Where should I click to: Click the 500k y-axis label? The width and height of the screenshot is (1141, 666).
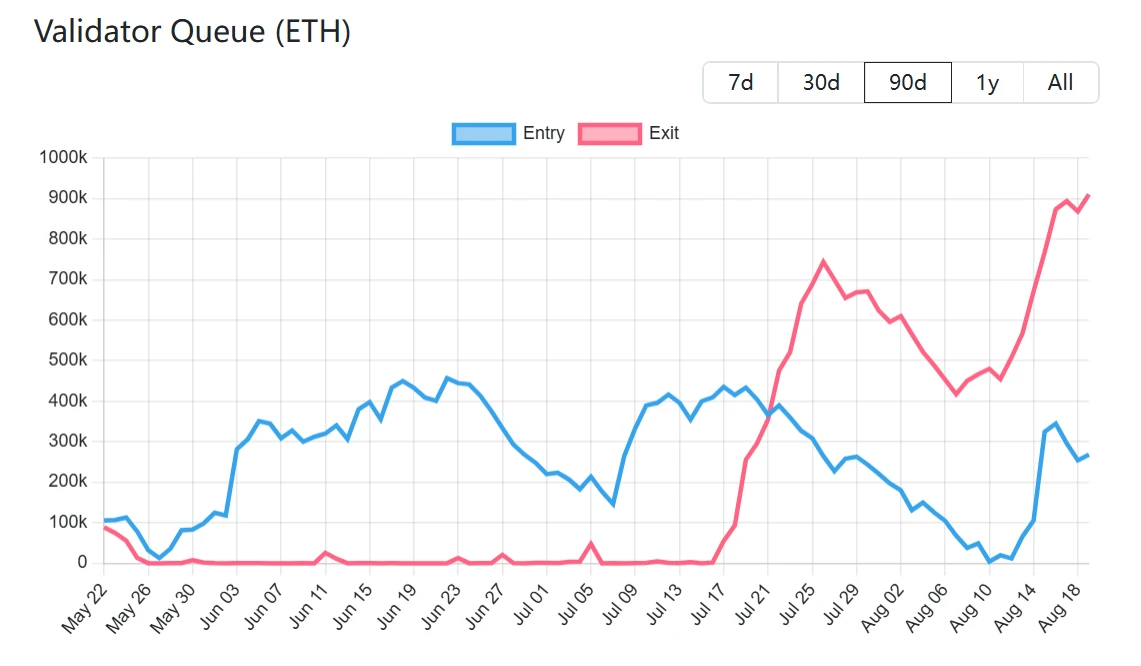pyautogui.click(x=68, y=360)
